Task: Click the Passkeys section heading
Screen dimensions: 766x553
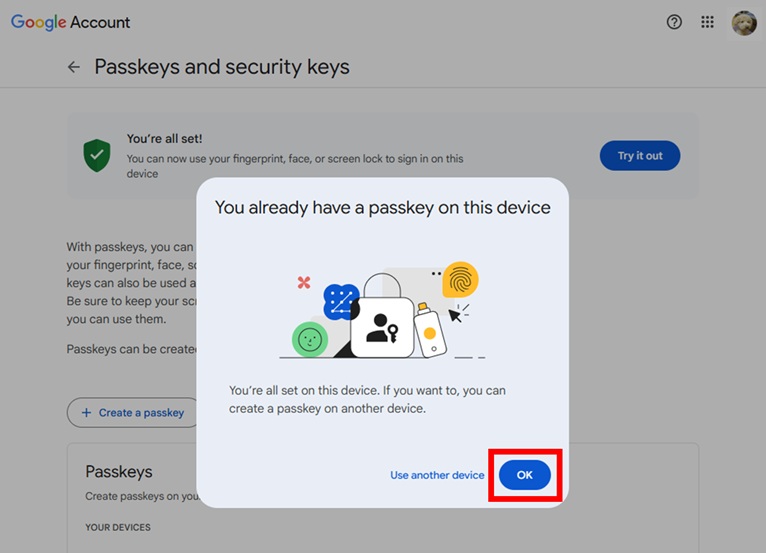Action: coord(119,471)
